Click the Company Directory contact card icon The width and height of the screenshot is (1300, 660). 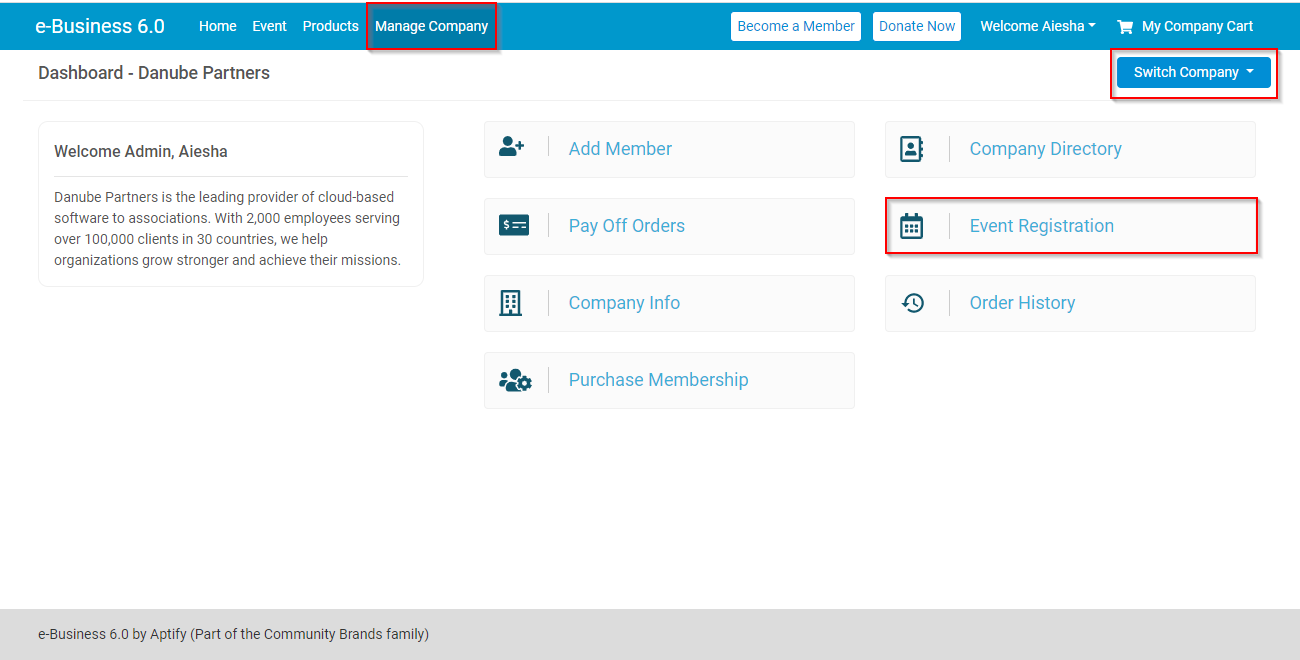coord(911,148)
